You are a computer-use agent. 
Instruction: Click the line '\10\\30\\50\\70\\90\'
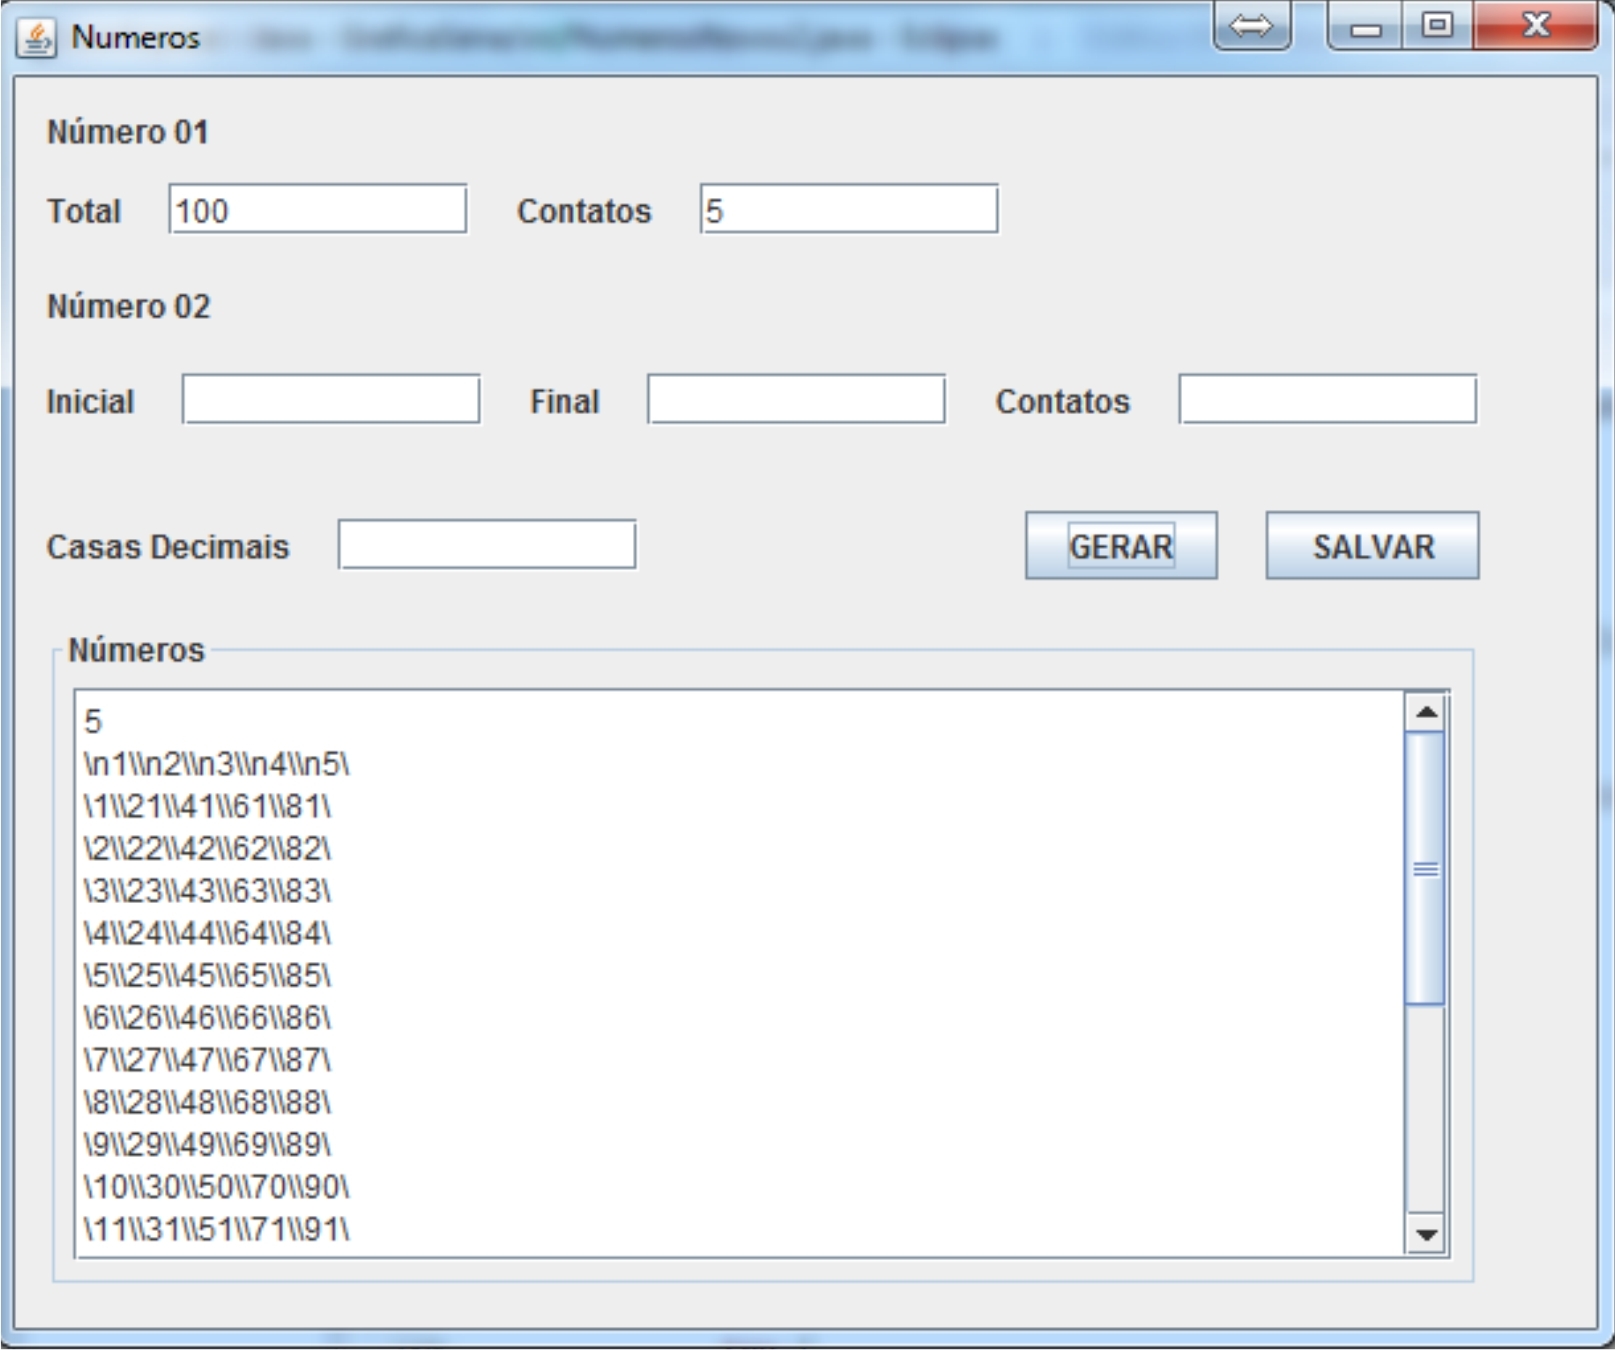coord(217,1186)
